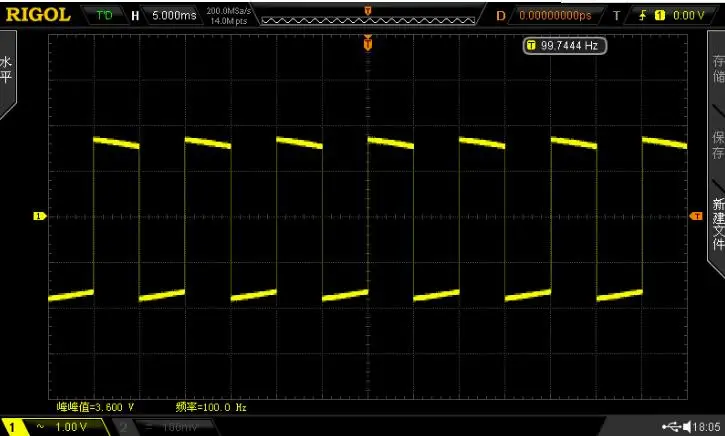
Task: Toggle the speaker sound icon
Action: tap(687, 426)
